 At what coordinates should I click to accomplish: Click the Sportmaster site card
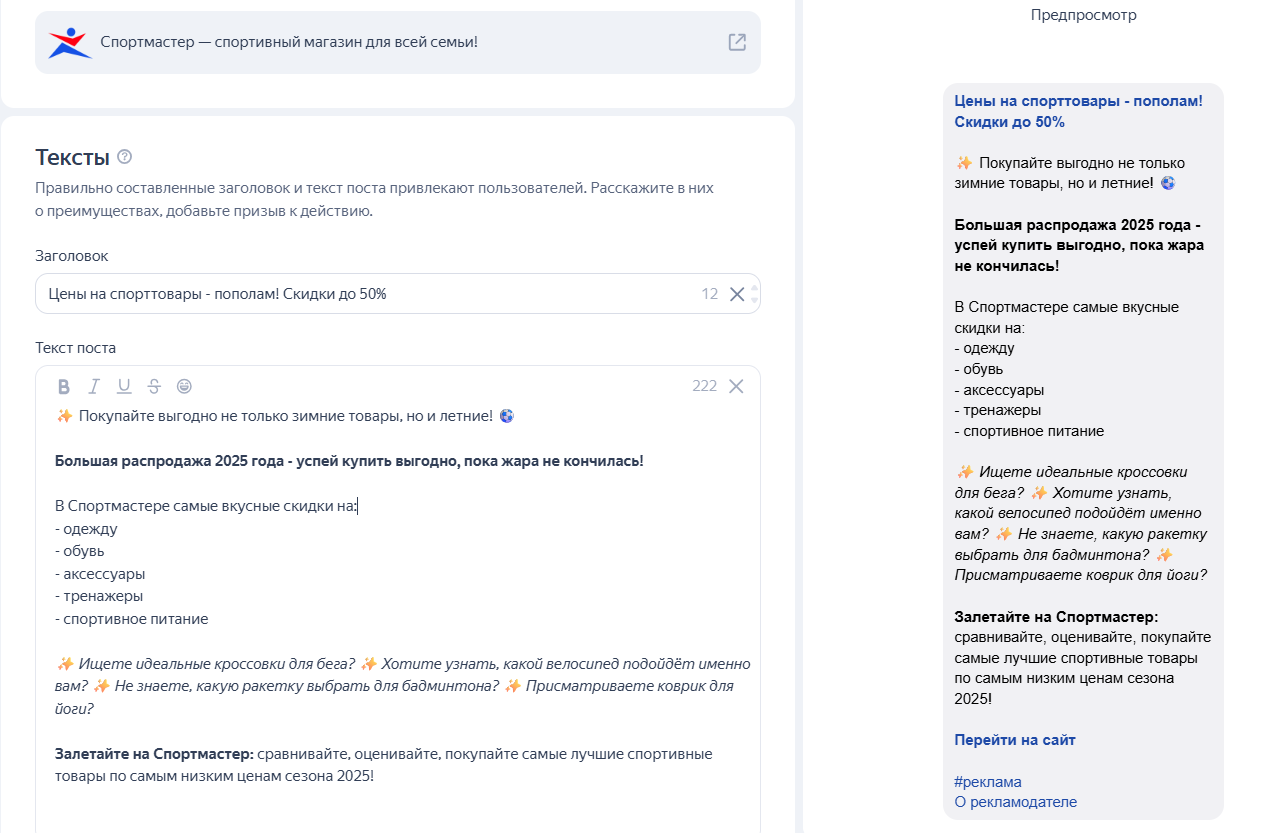tap(398, 42)
